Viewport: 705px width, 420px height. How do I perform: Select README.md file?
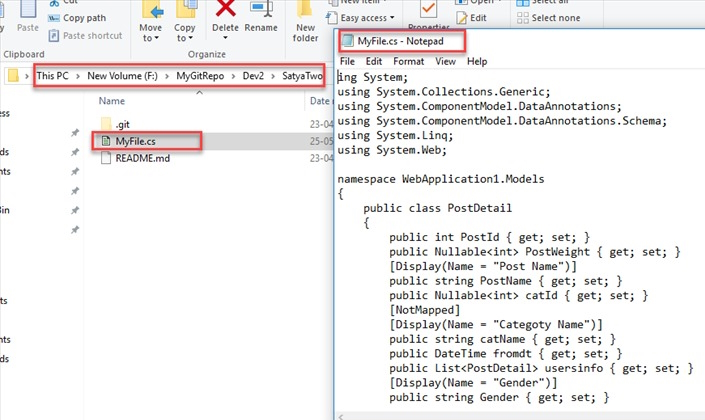click(143, 158)
